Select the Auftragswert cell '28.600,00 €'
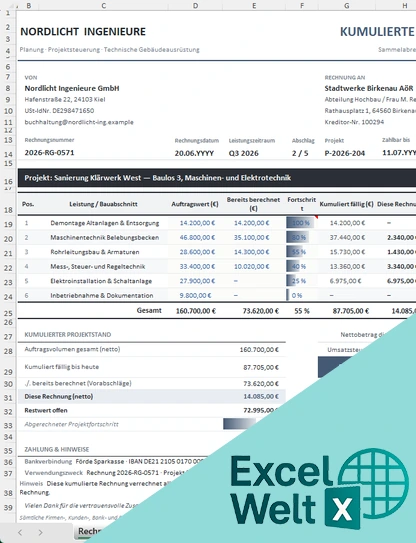Image resolution: width=416 pixels, height=543 pixels. [x=197, y=252]
